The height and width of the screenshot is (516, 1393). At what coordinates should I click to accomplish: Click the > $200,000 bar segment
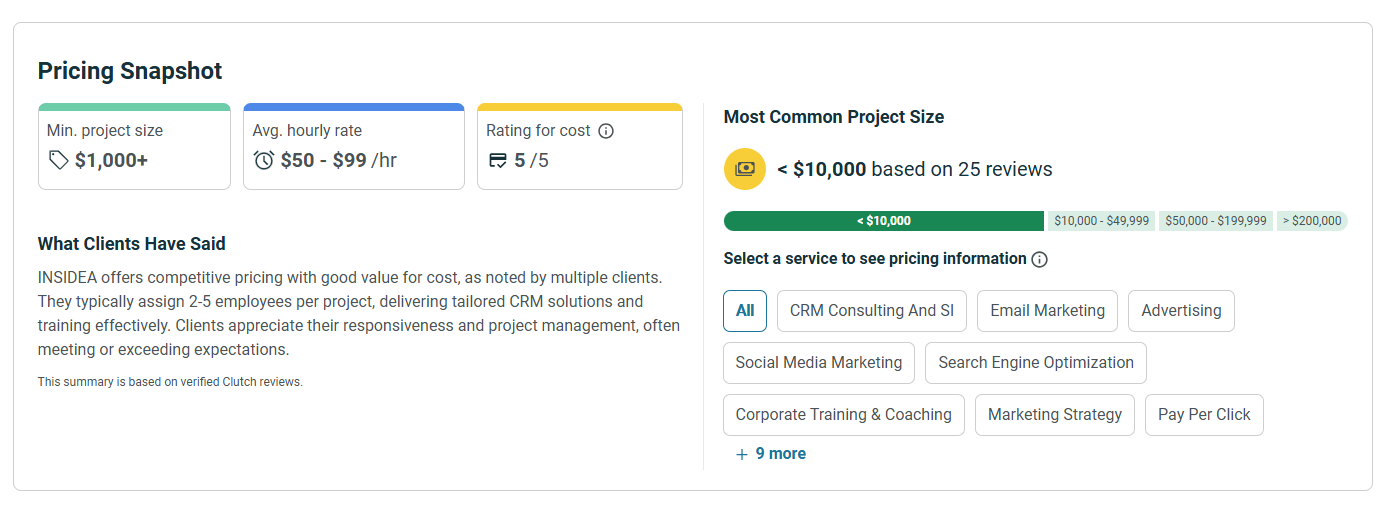tap(1312, 221)
